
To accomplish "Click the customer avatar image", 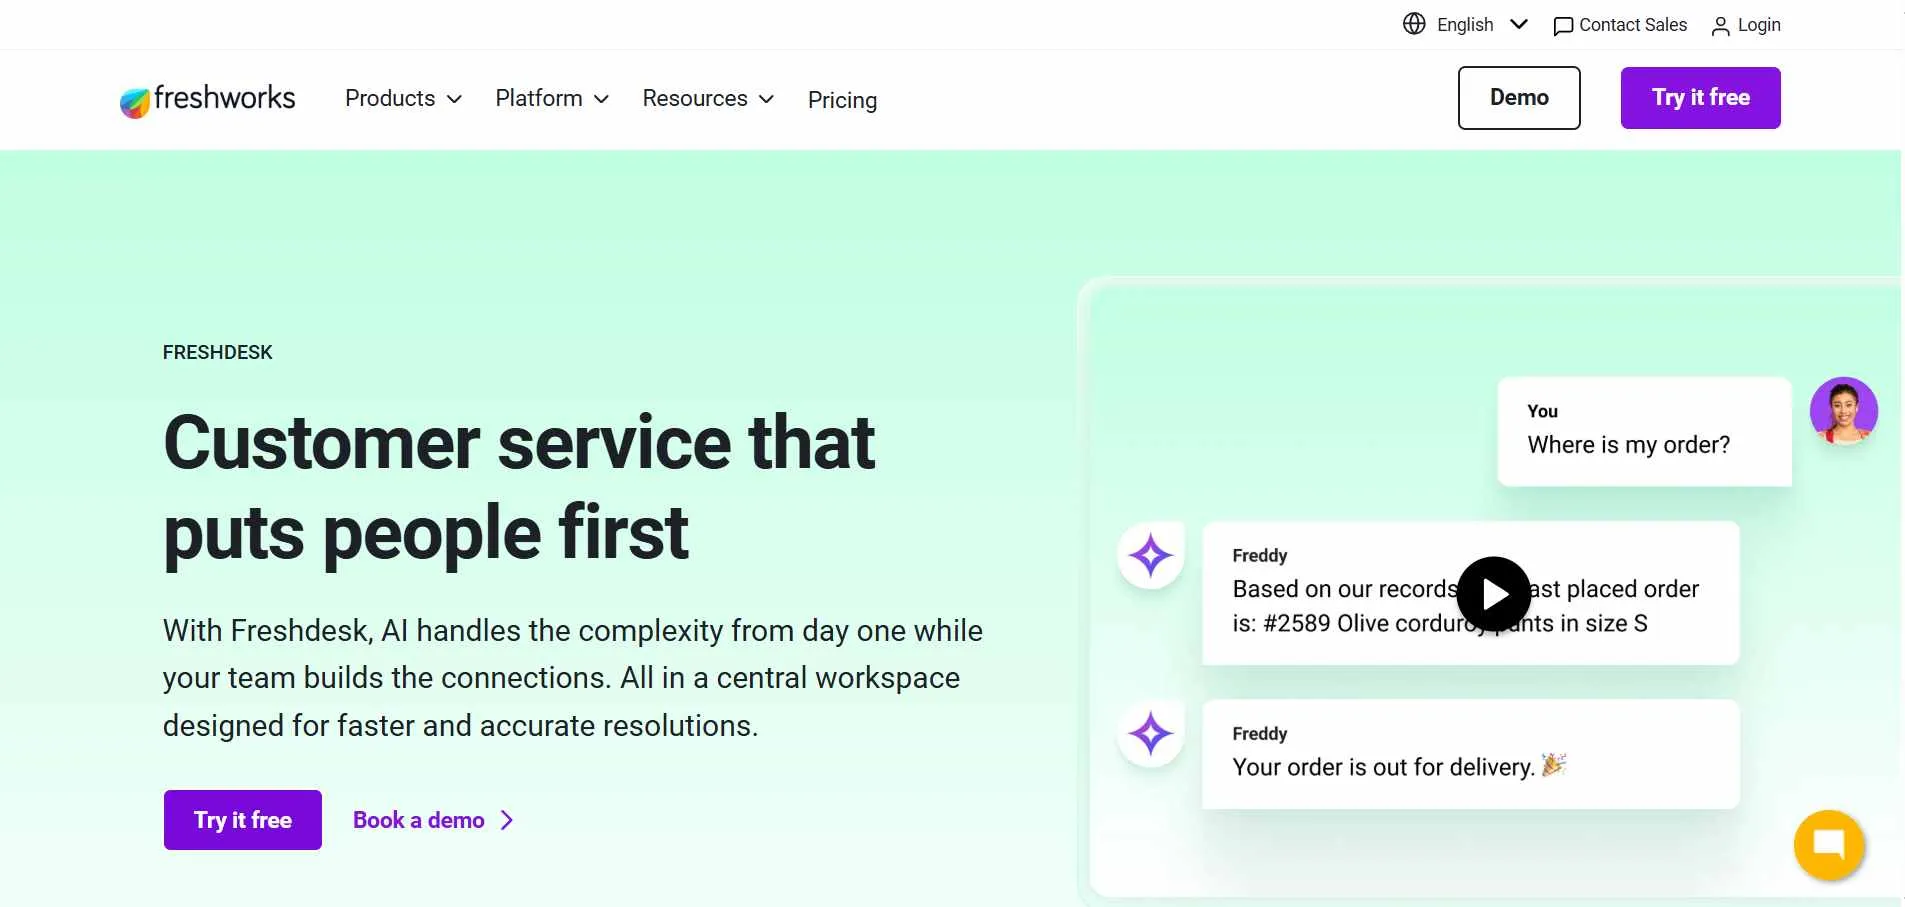I will click(x=1843, y=410).
